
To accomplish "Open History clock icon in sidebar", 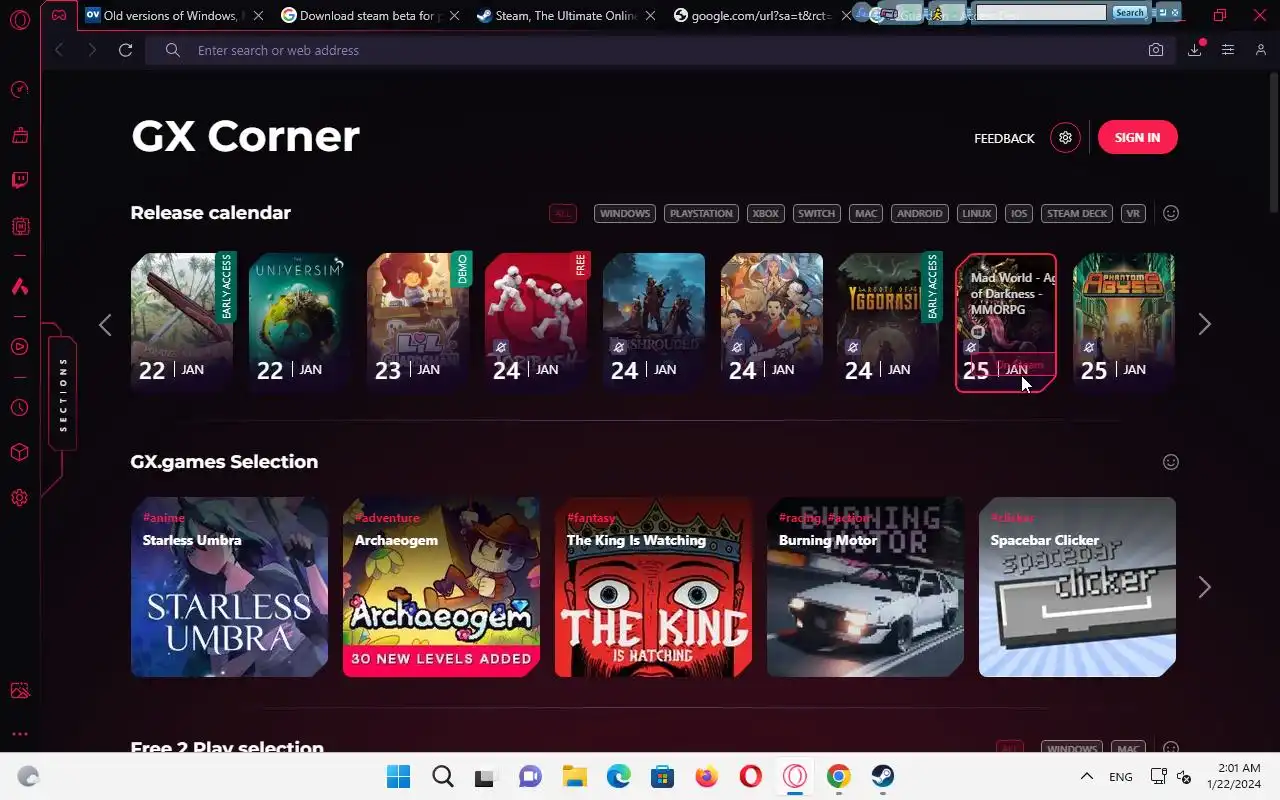I will click(x=19, y=408).
